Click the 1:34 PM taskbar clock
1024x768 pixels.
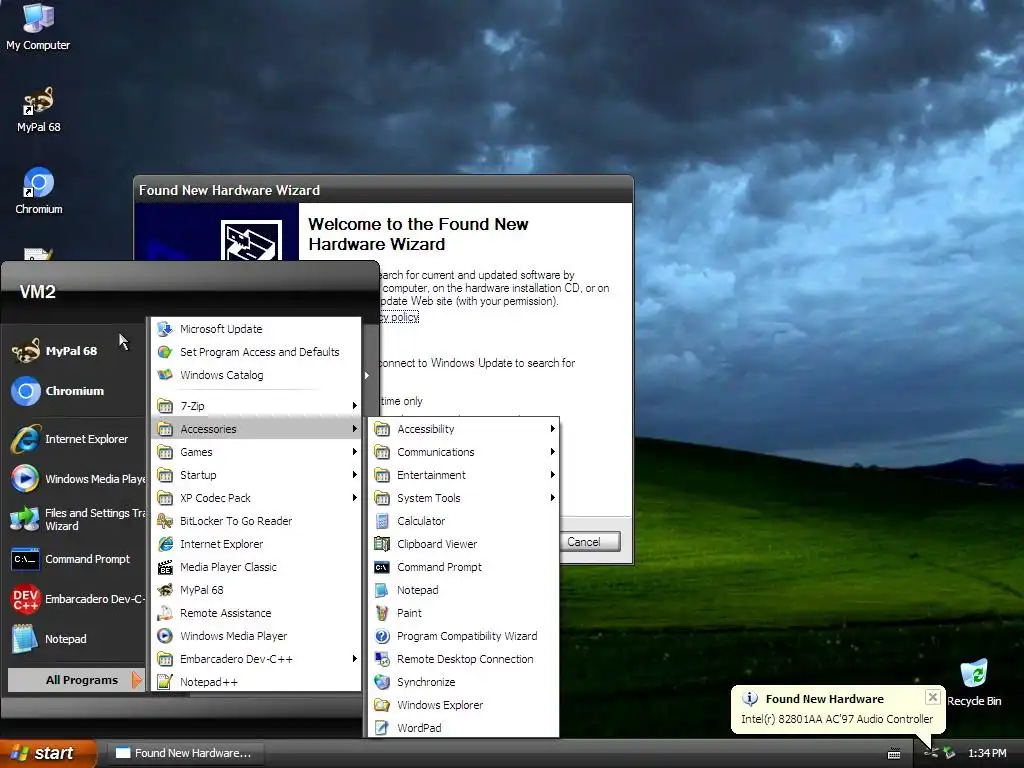point(987,753)
